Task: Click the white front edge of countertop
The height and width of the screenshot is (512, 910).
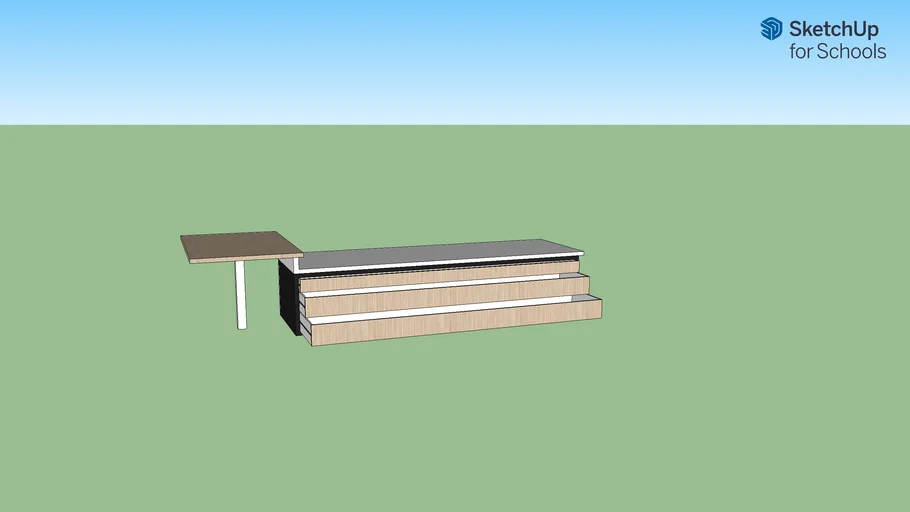Action: (x=440, y=265)
